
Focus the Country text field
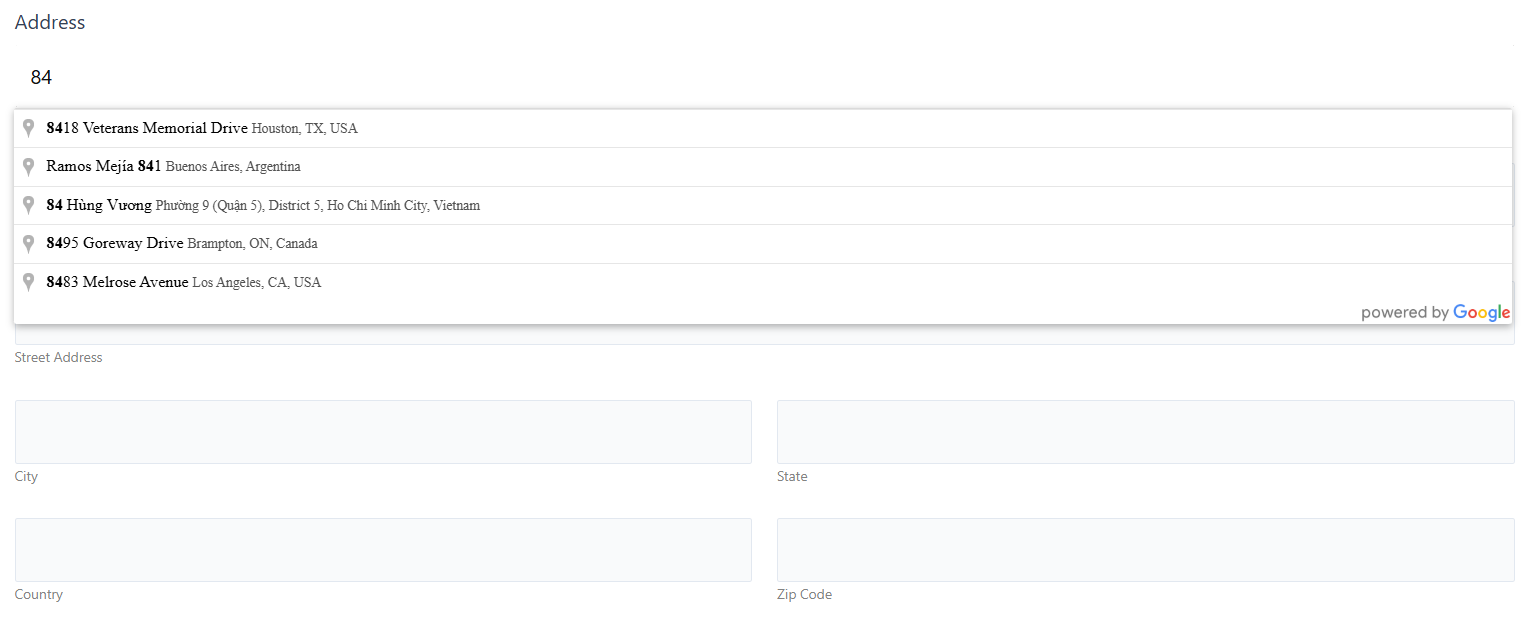[x=383, y=550]
